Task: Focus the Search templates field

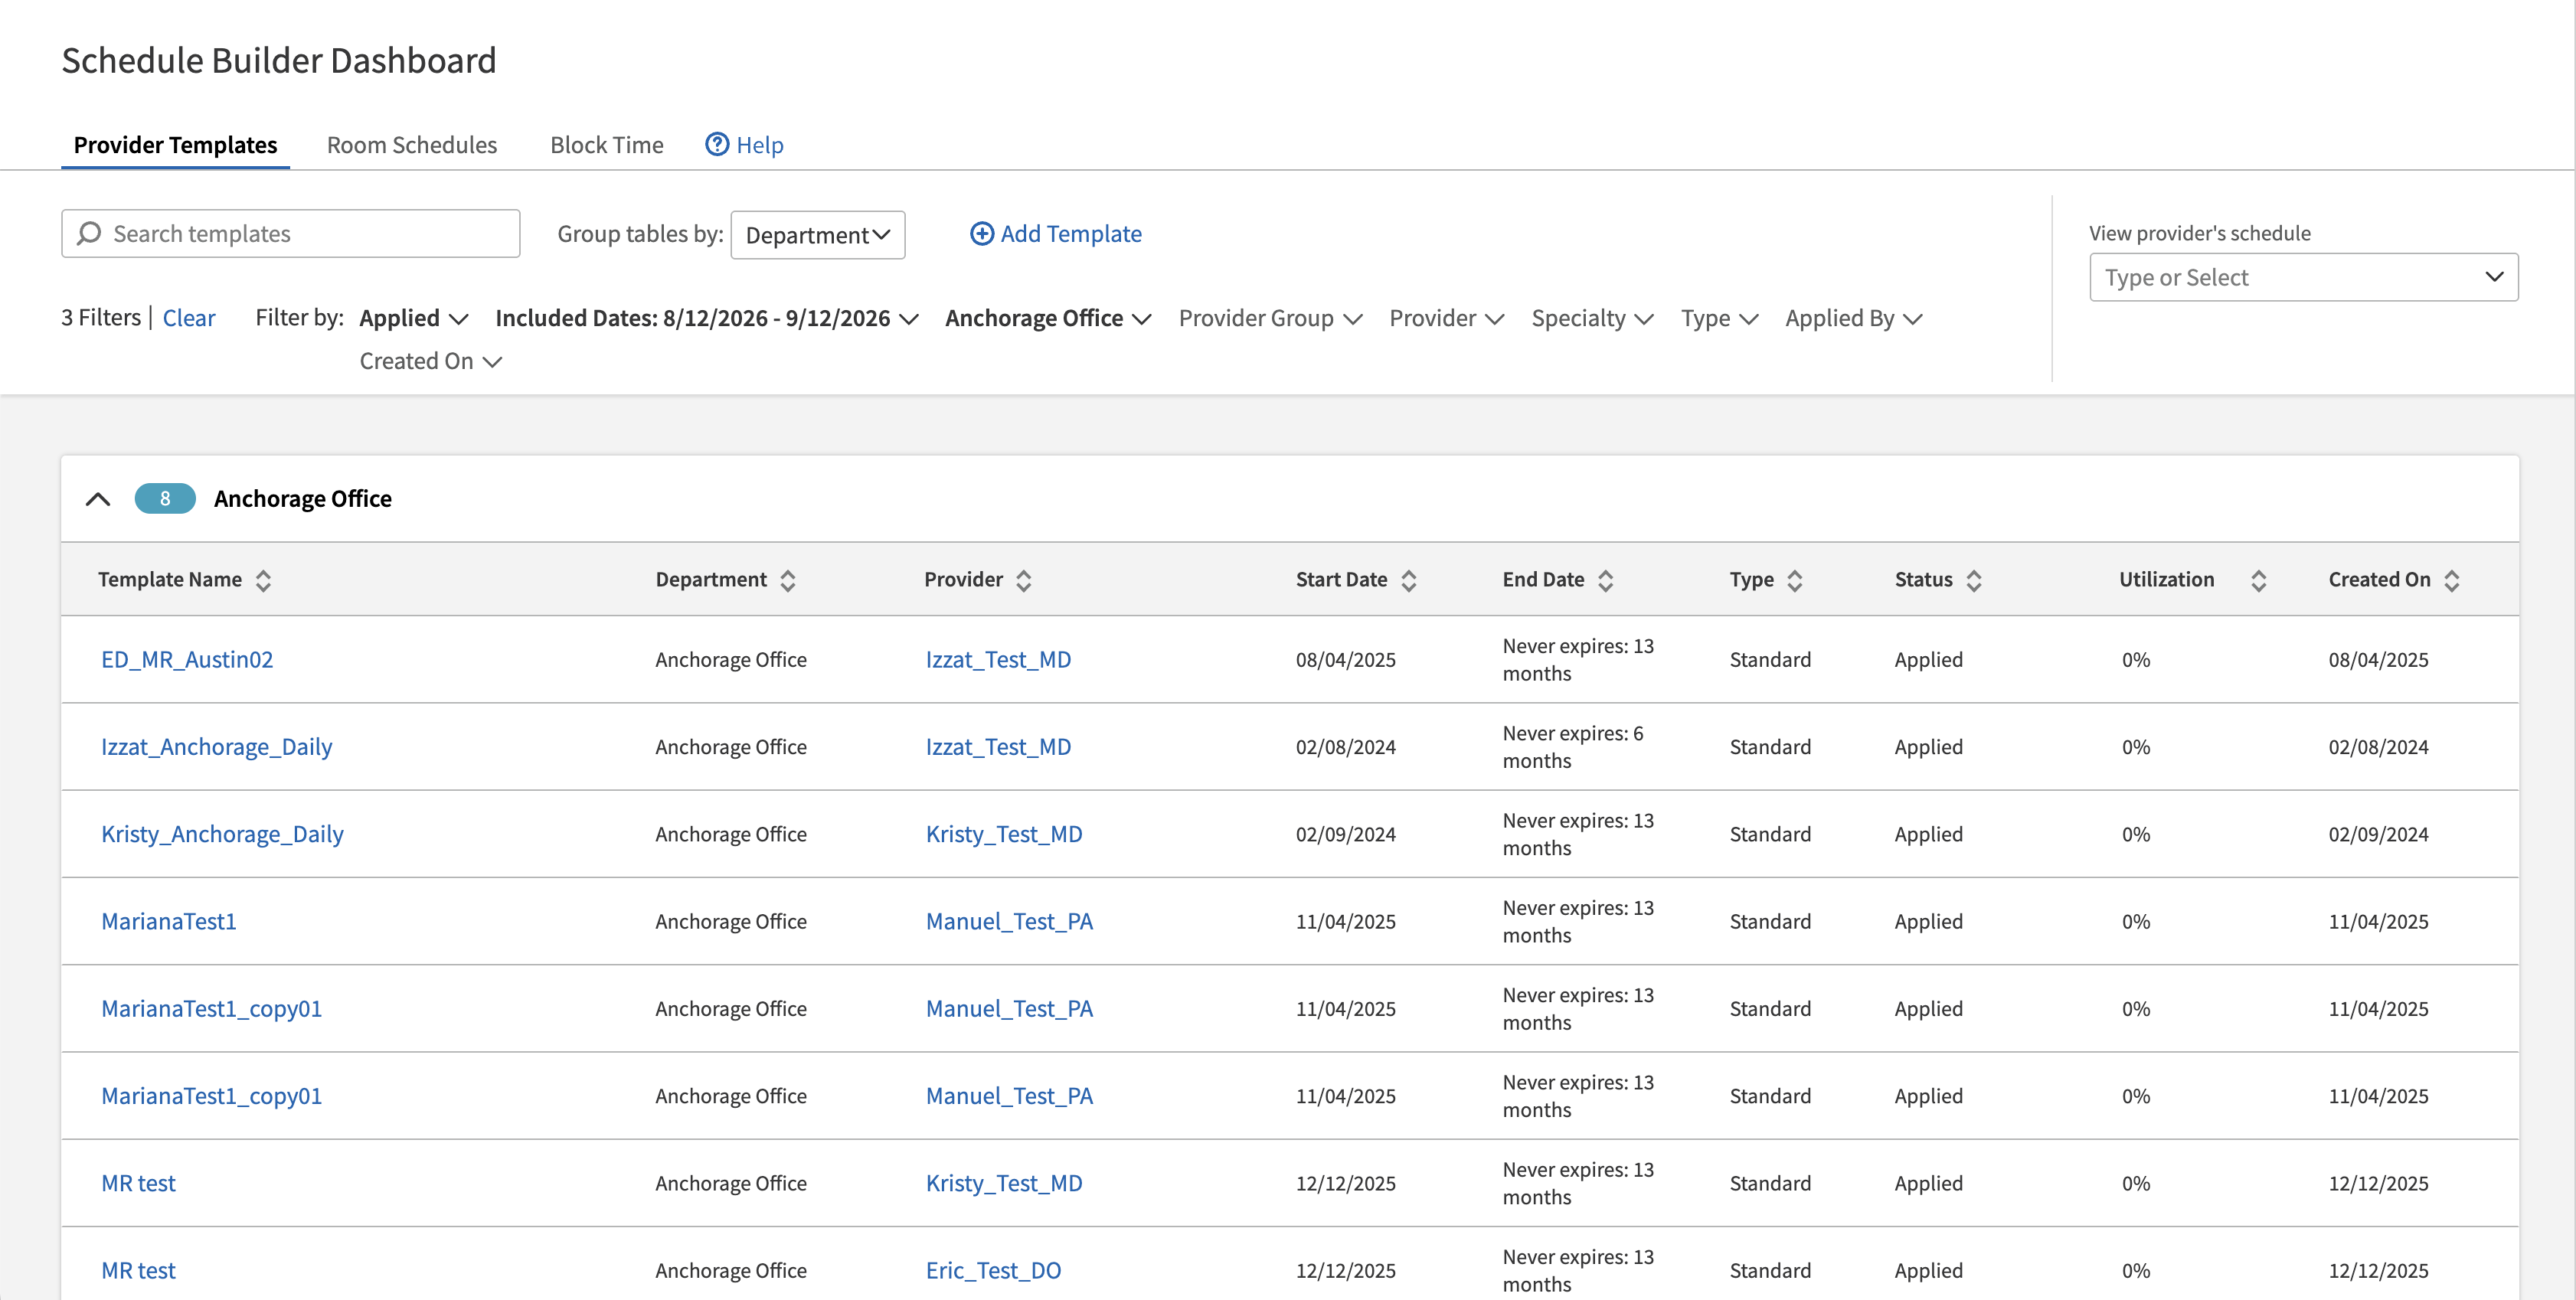Action: pos(290,233)
